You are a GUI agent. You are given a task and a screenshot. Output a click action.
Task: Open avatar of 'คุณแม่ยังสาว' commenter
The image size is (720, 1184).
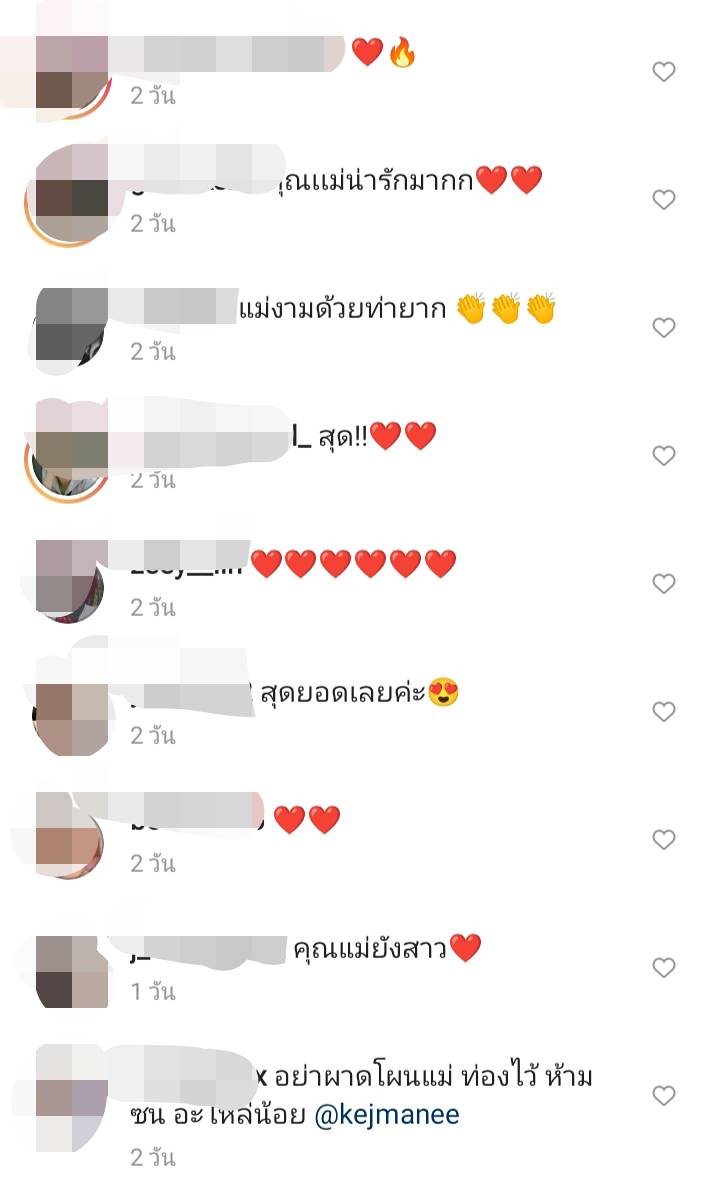click(x=69, y=970)
